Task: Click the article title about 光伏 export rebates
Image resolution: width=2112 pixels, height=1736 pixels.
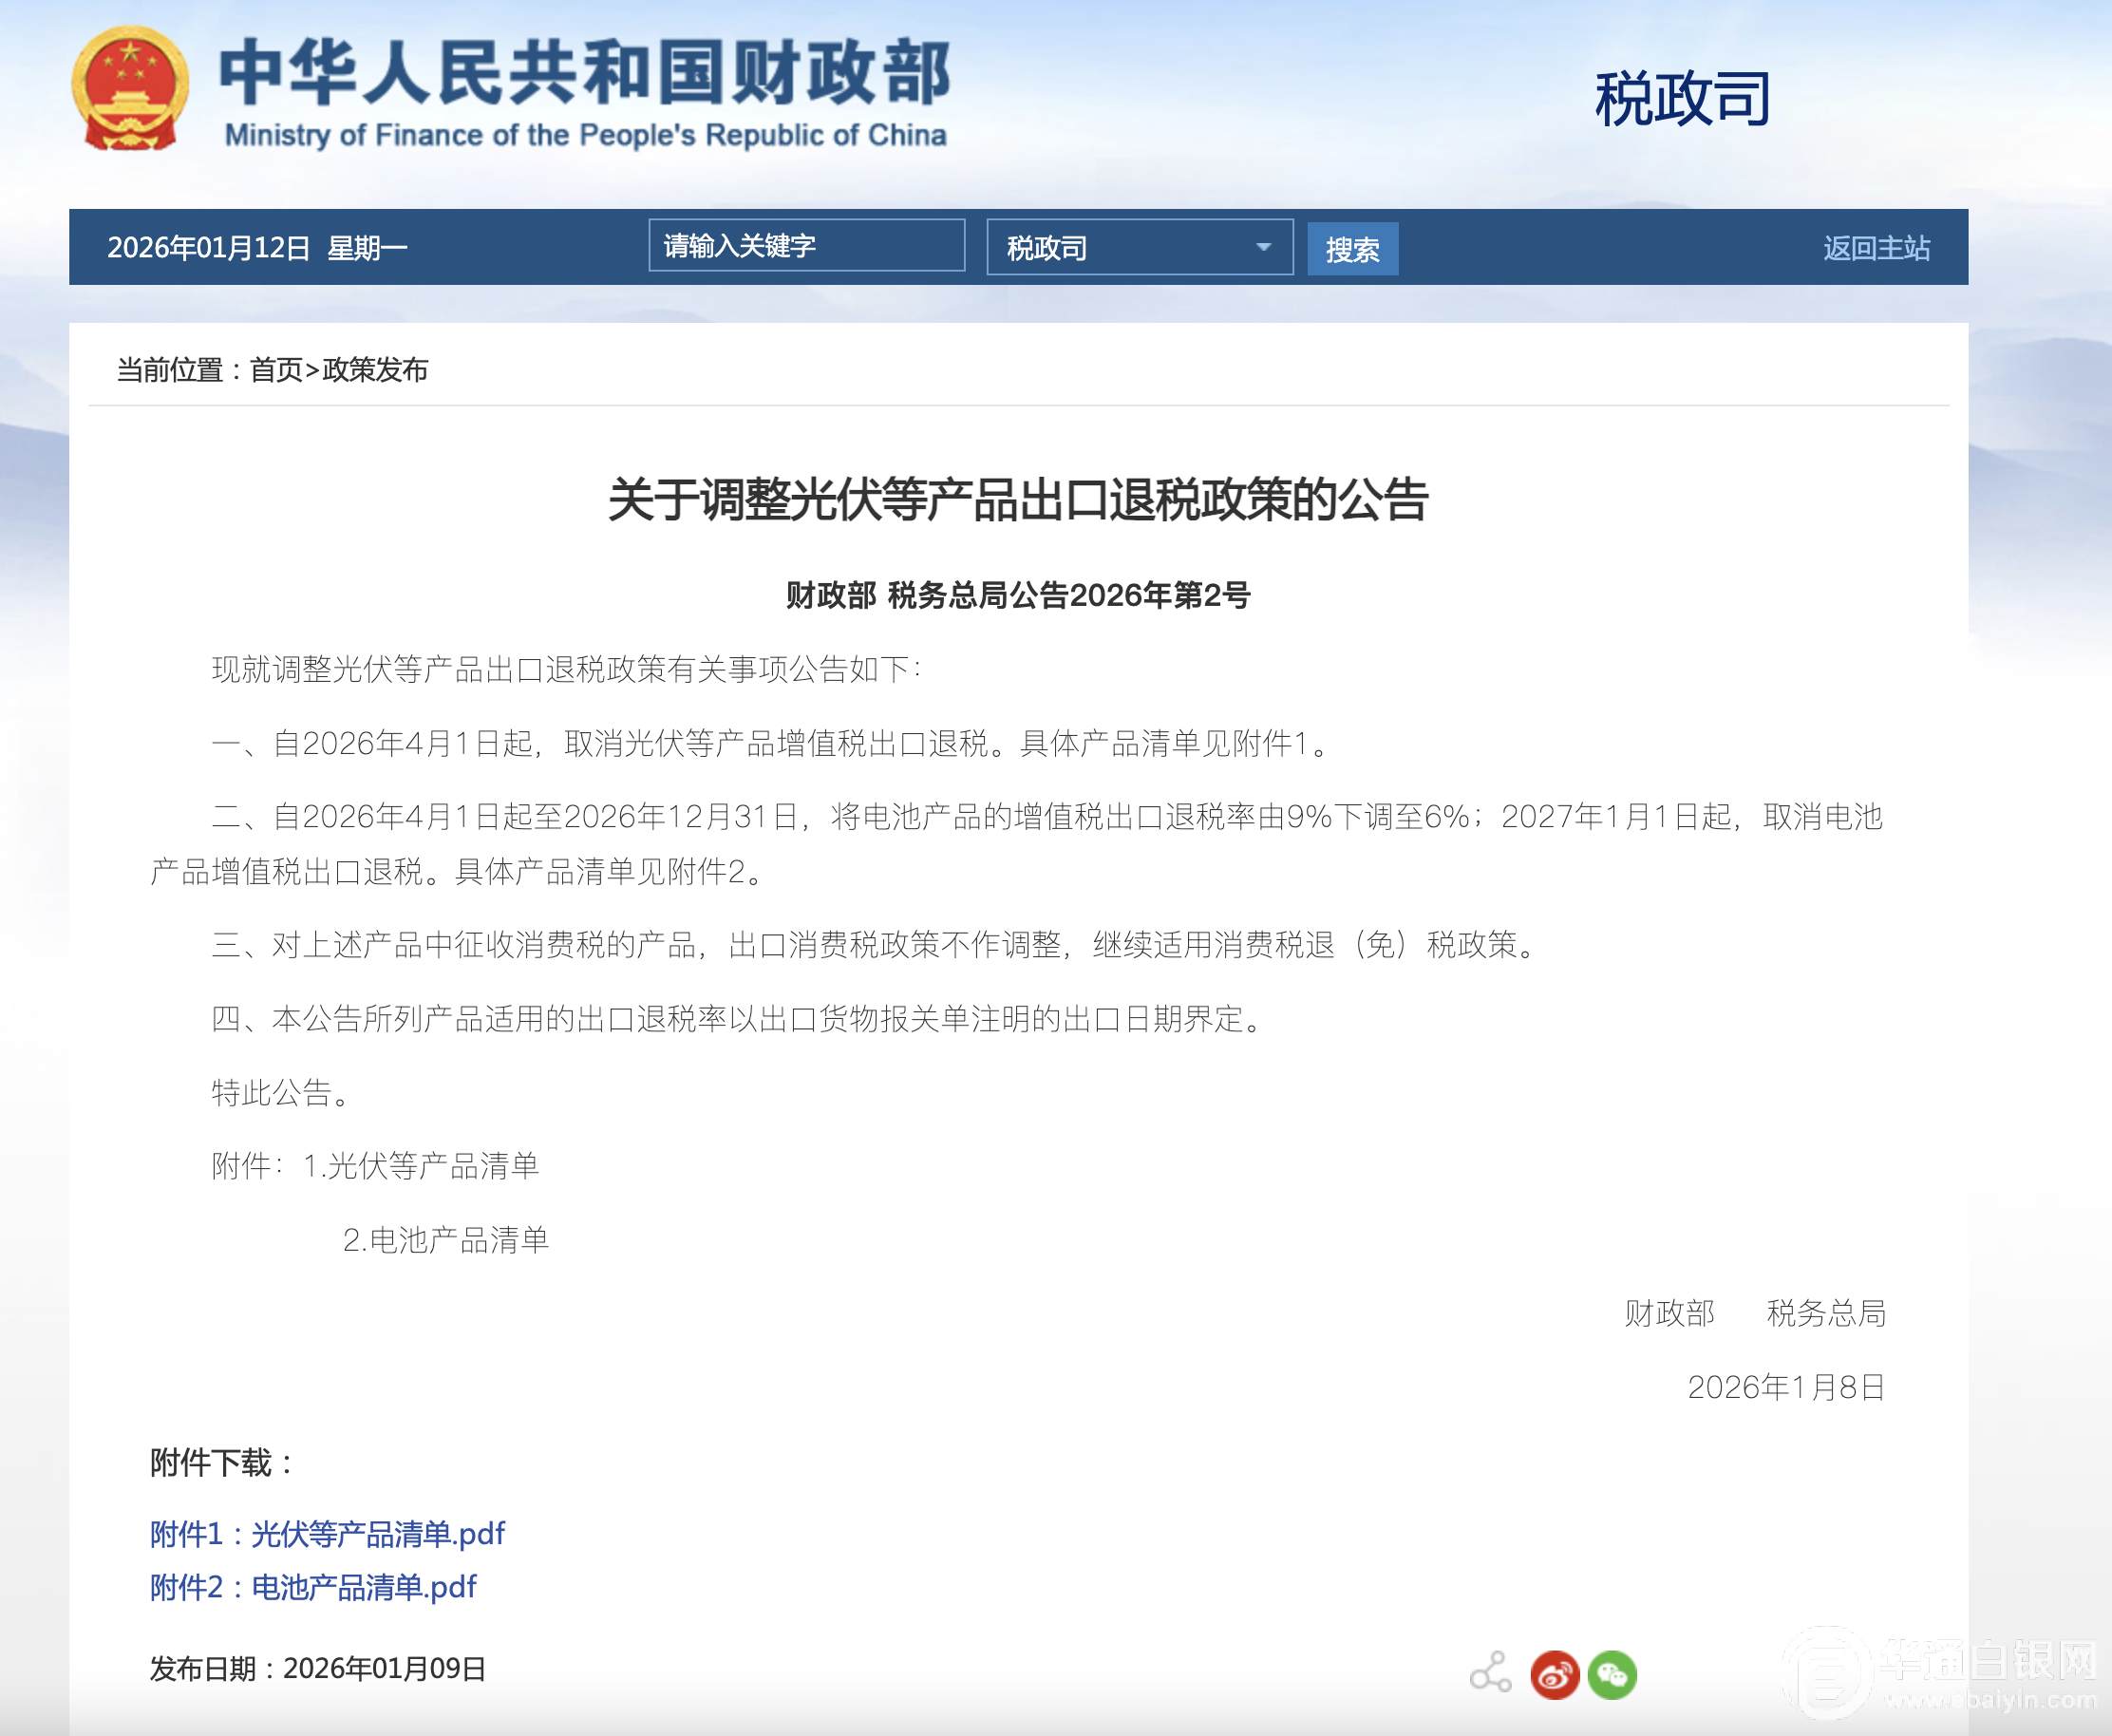Action: click(1017, 499)
